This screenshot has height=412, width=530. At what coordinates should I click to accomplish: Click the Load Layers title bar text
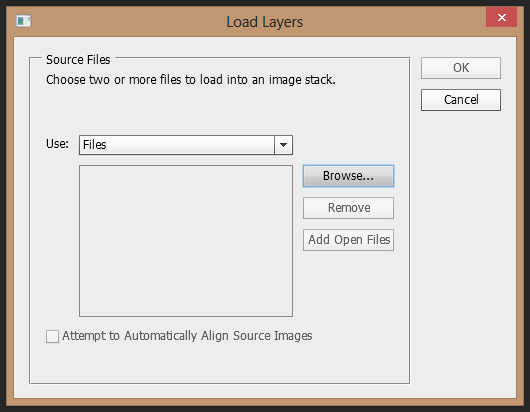pos(264,22)
